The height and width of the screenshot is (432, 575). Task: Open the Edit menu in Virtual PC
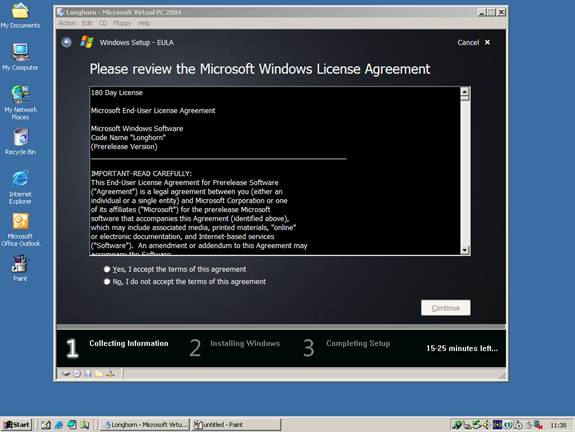[87, 23]
